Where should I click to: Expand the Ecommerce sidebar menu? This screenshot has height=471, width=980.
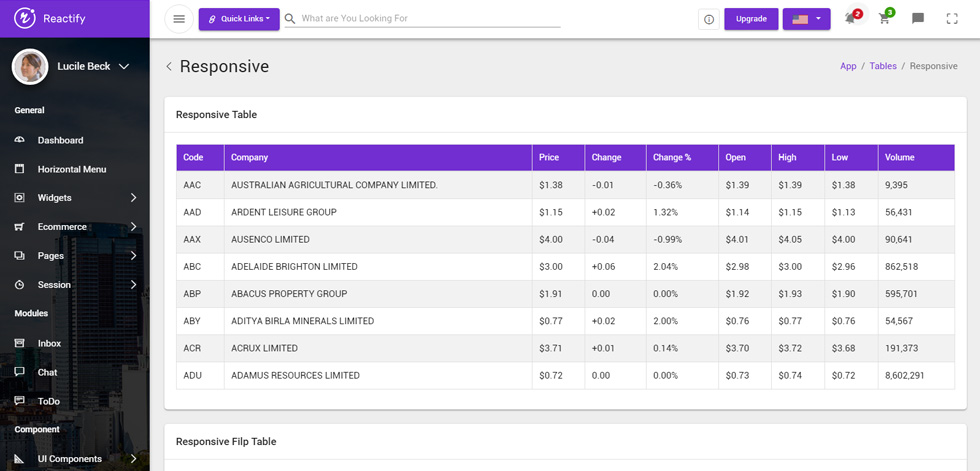(75, 227)
